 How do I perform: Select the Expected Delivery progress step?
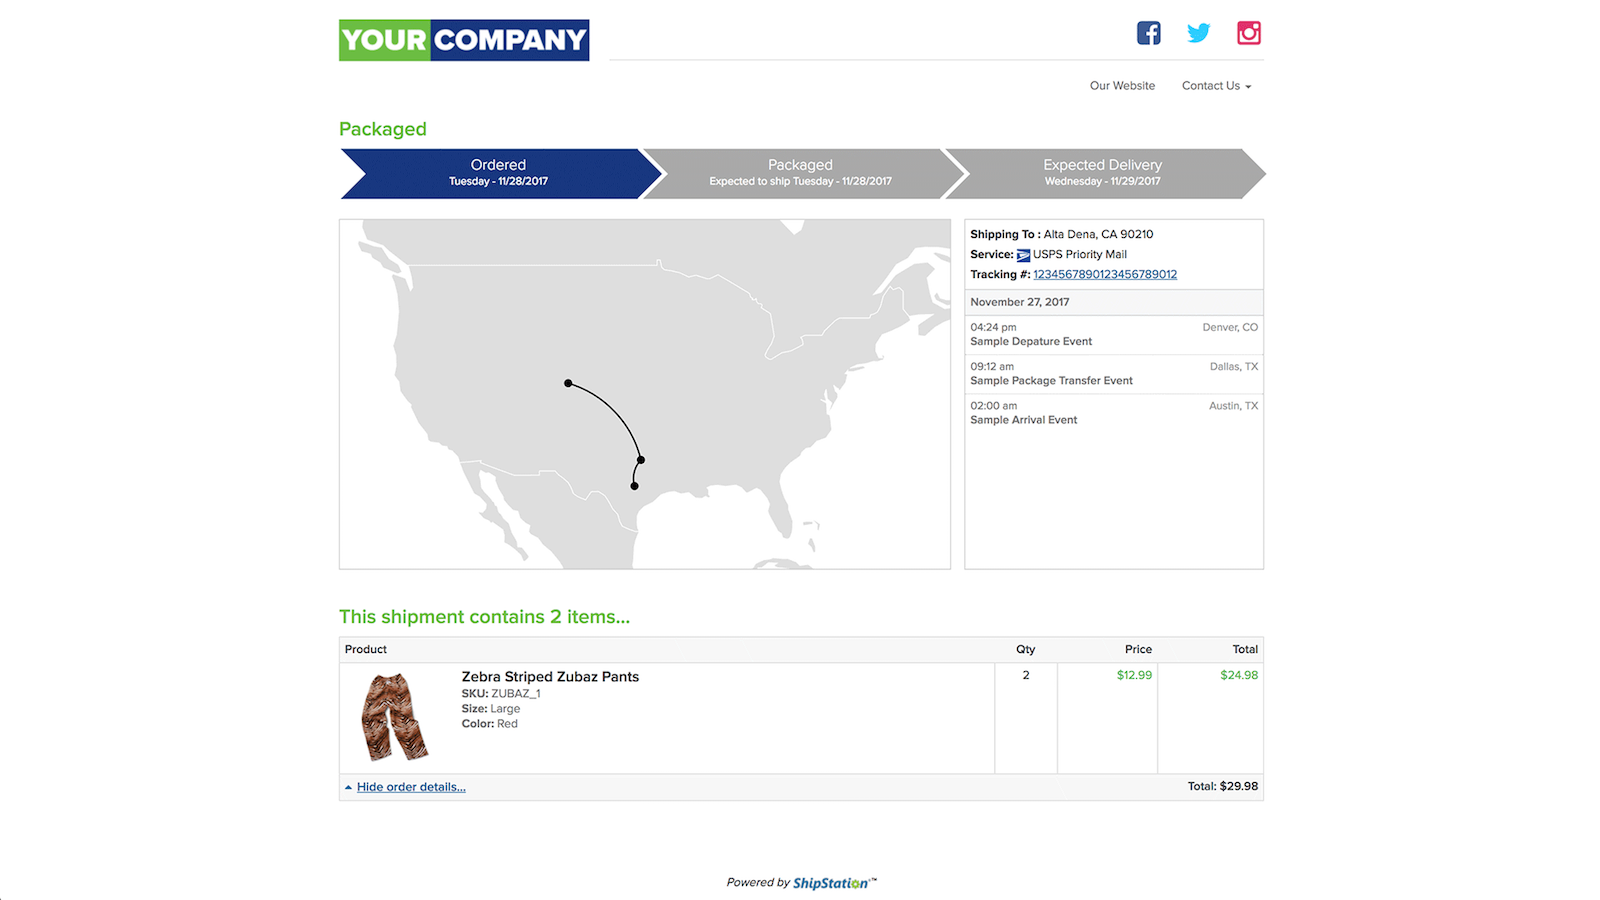click(1102, 173)
